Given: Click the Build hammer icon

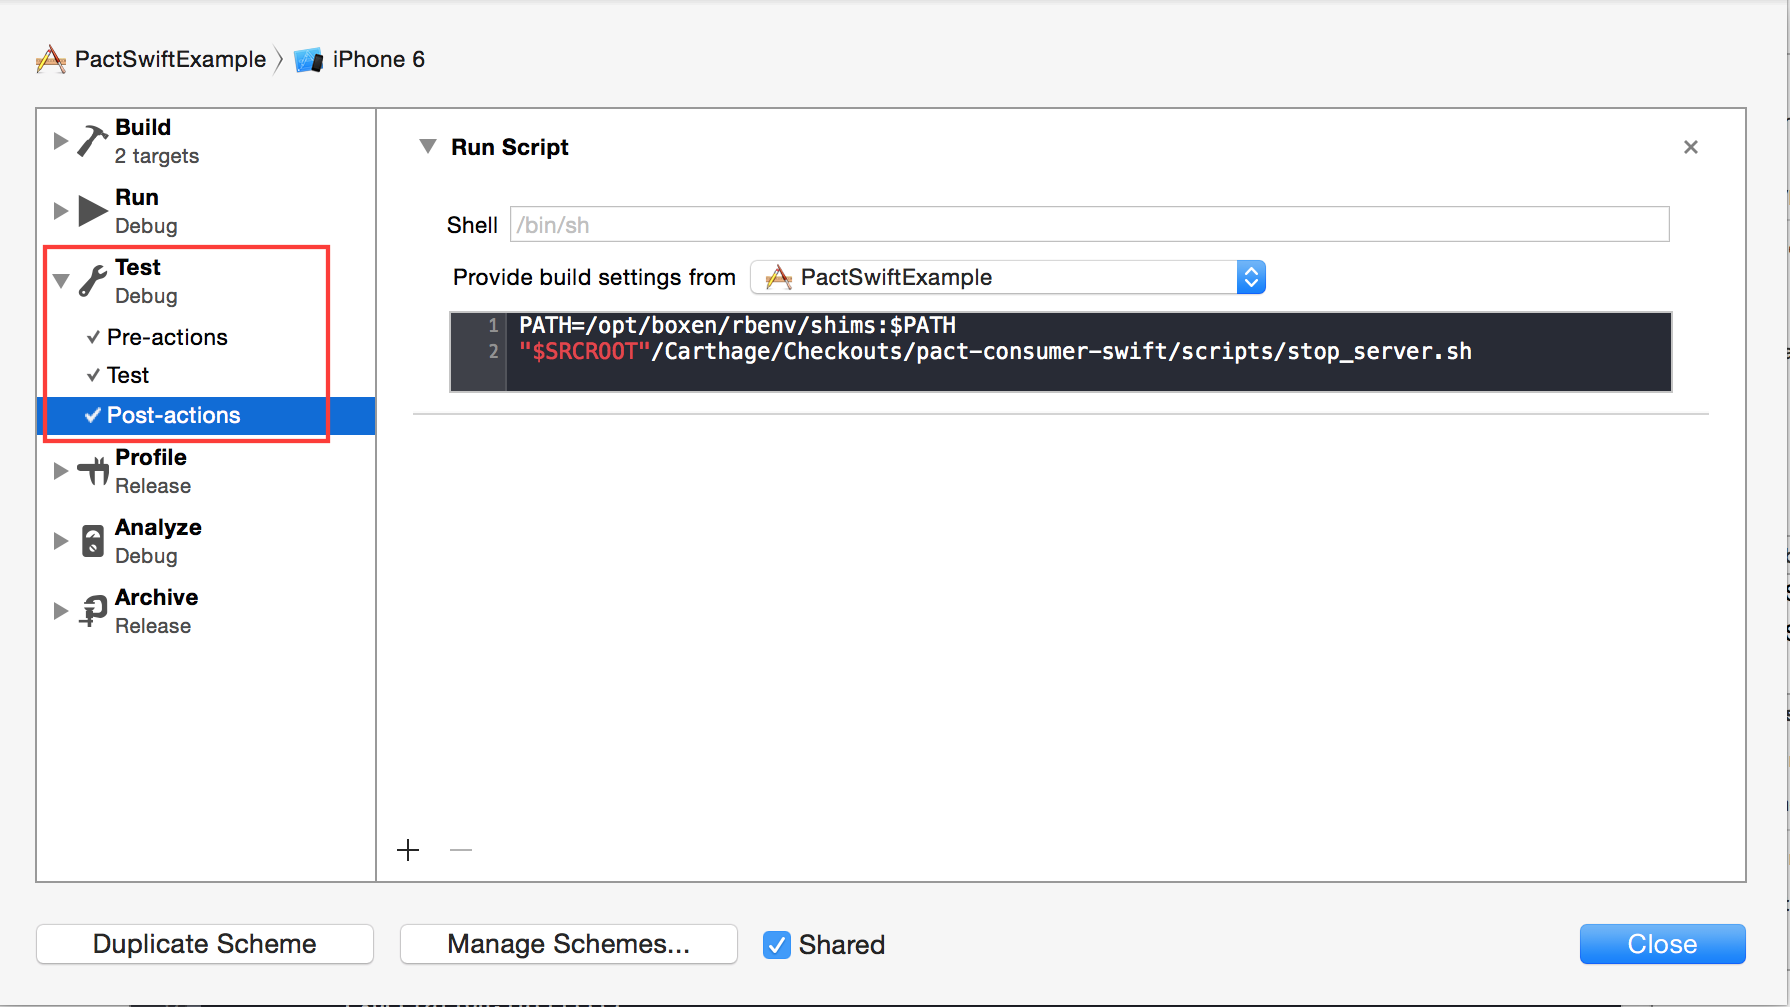Looking at the screenshot, I should [x=93, y=141].
